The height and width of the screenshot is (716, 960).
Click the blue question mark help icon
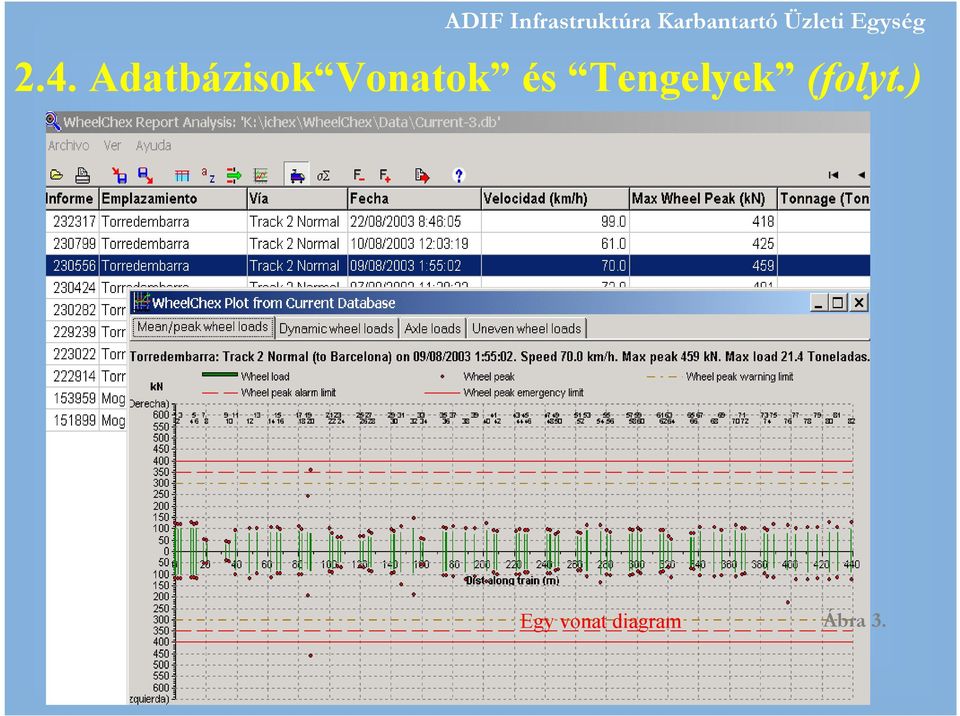click(x=459, y=176)
